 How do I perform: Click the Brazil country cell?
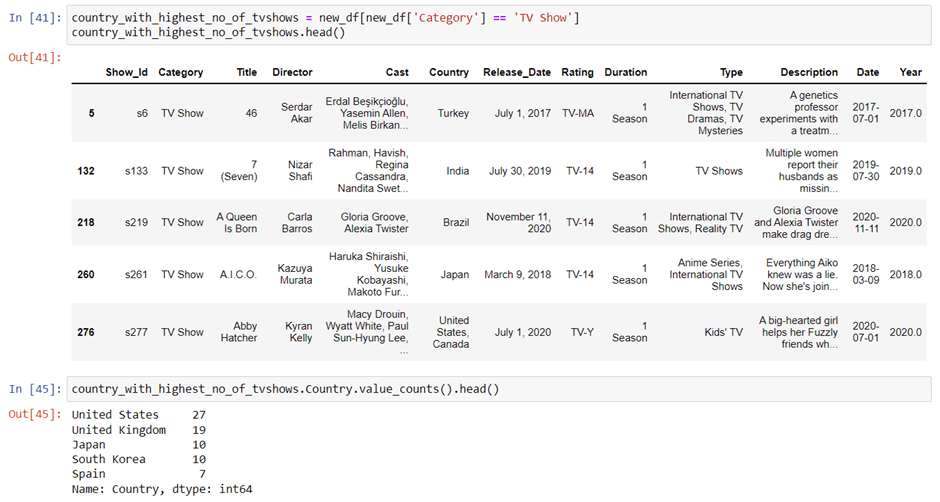[456, 223]
